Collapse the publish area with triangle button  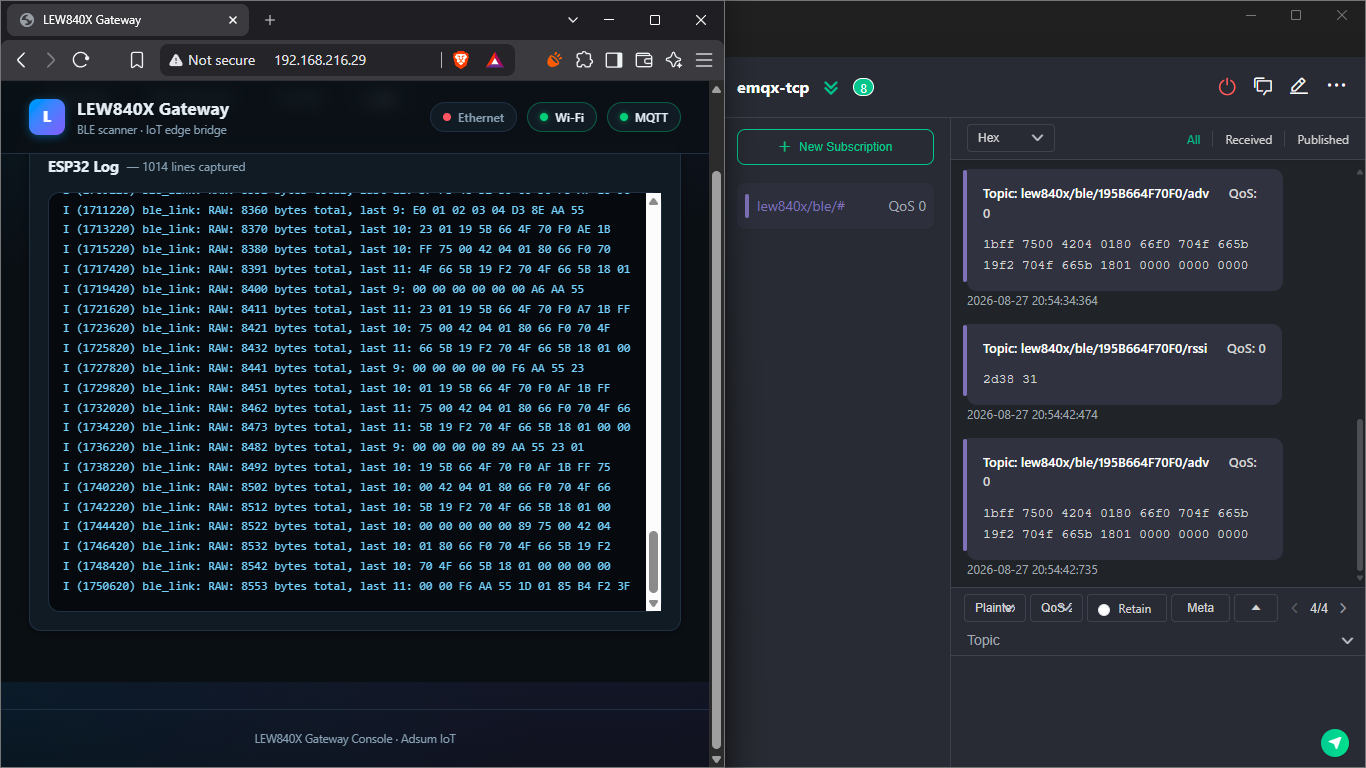[x=1255, y=608]
